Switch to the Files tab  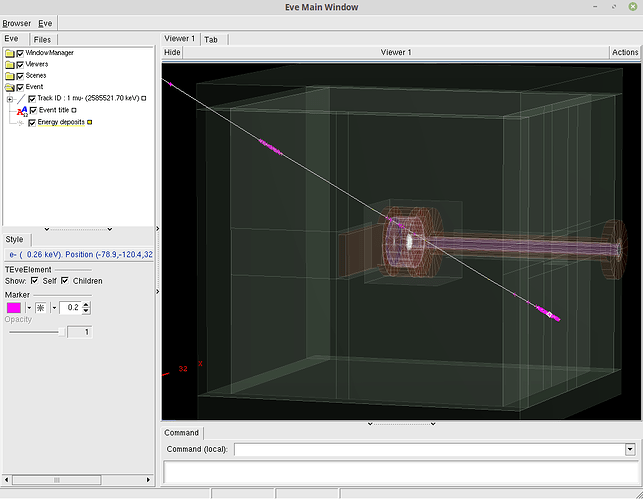(x=42, y=40)
